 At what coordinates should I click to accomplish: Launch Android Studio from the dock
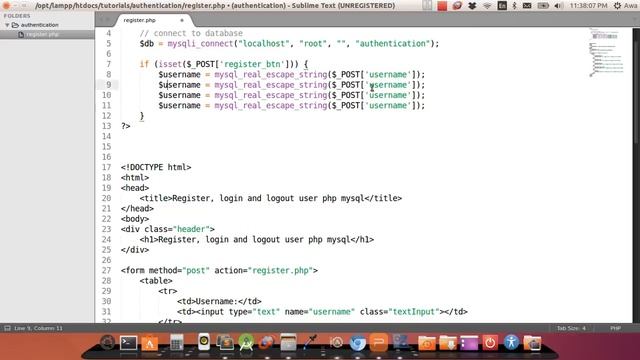(246, 342)
